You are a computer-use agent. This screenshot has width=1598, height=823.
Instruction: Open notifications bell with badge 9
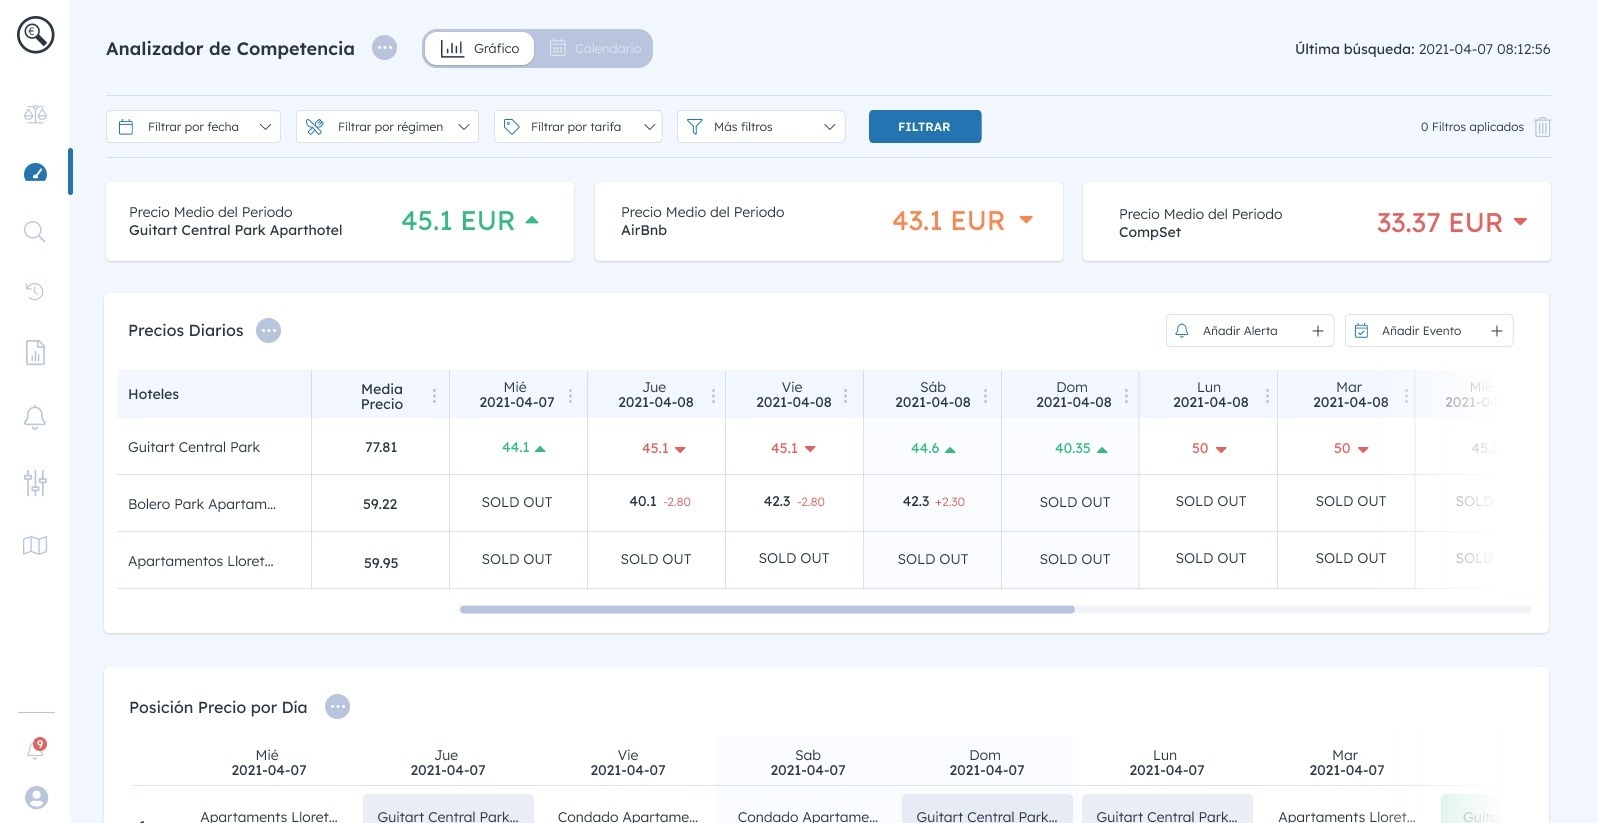point(36,749)
